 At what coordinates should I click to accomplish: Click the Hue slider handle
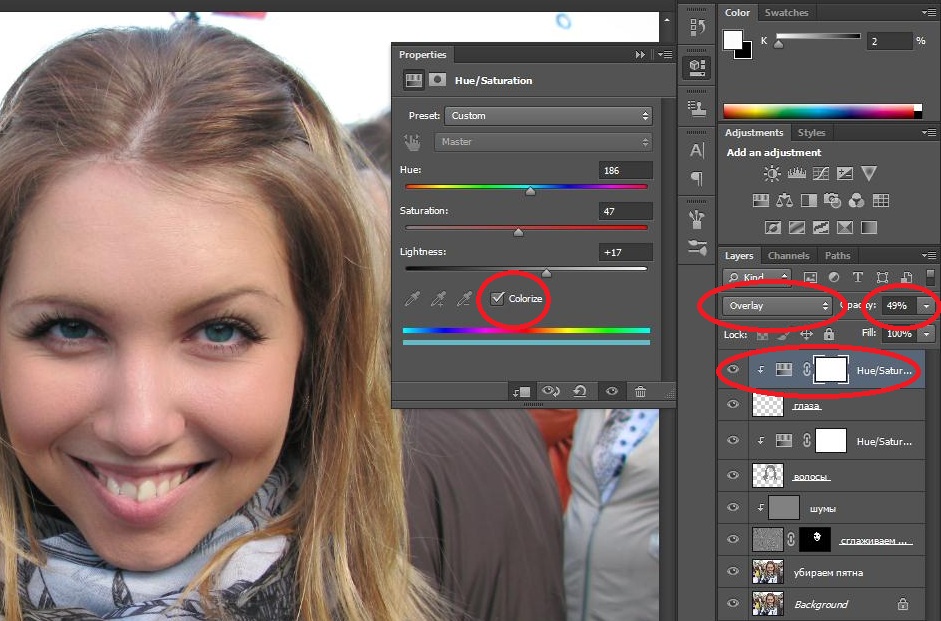click(x=531, y=191)
